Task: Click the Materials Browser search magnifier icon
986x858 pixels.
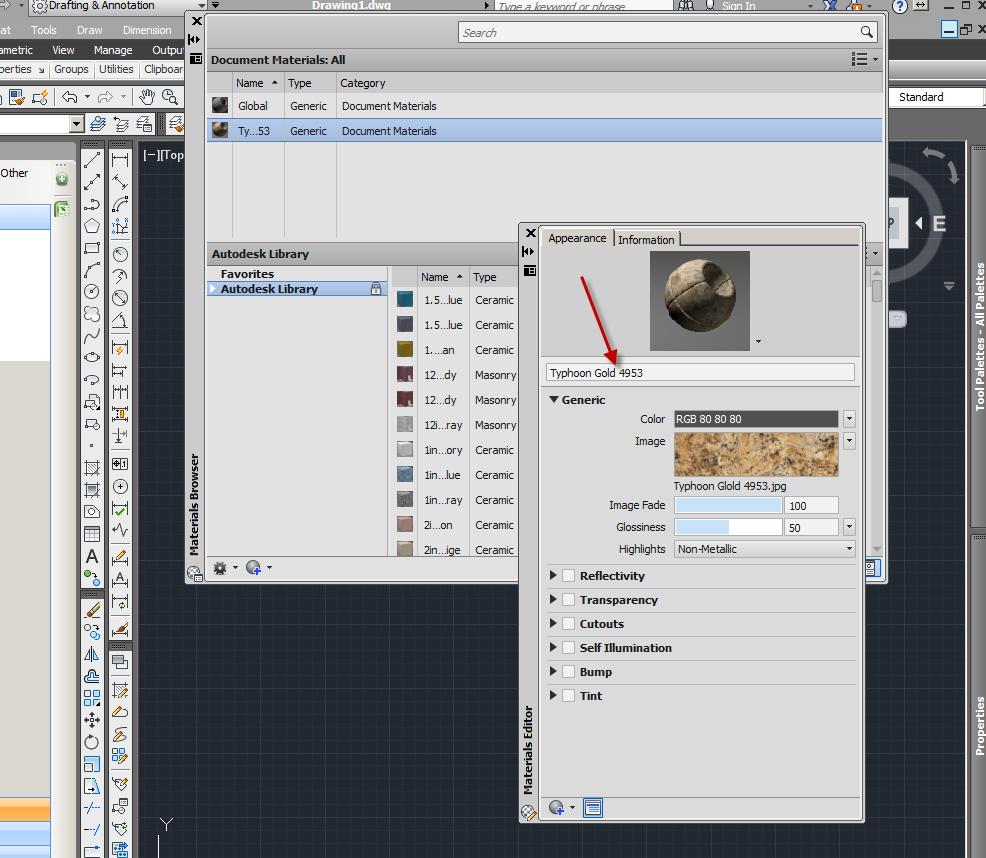Action: tap(867, 33)
